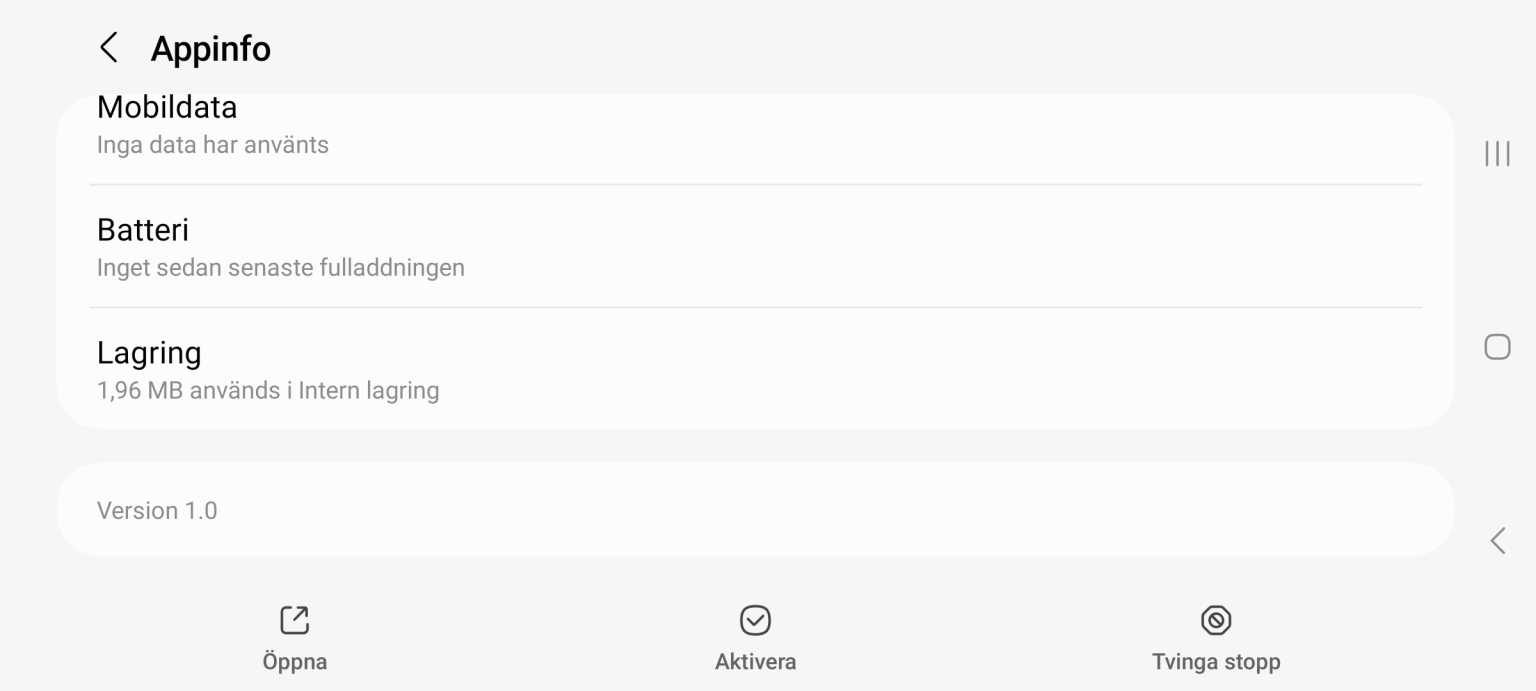Tap the 'Inga data har använts' subtitle
The height and width of the screenshot is (691, 1536).
pos(213,144)
